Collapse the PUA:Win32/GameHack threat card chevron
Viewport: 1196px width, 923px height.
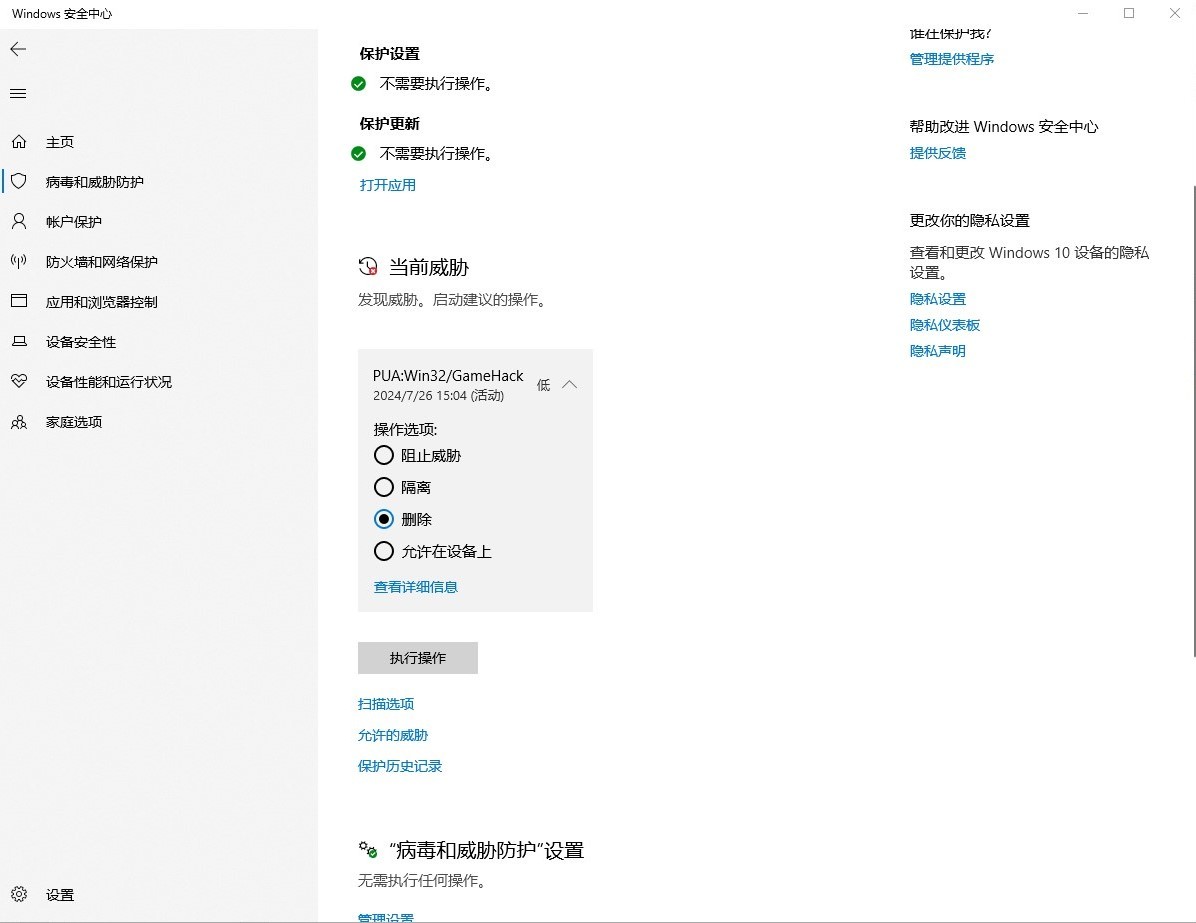pos(569,384)
